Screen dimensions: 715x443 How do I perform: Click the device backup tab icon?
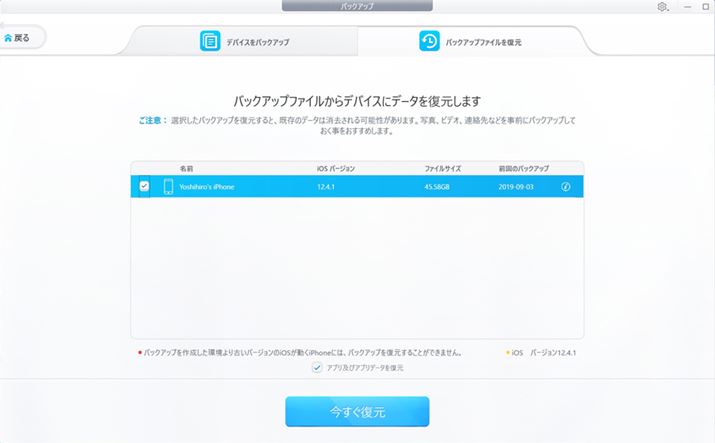point(210,42)
